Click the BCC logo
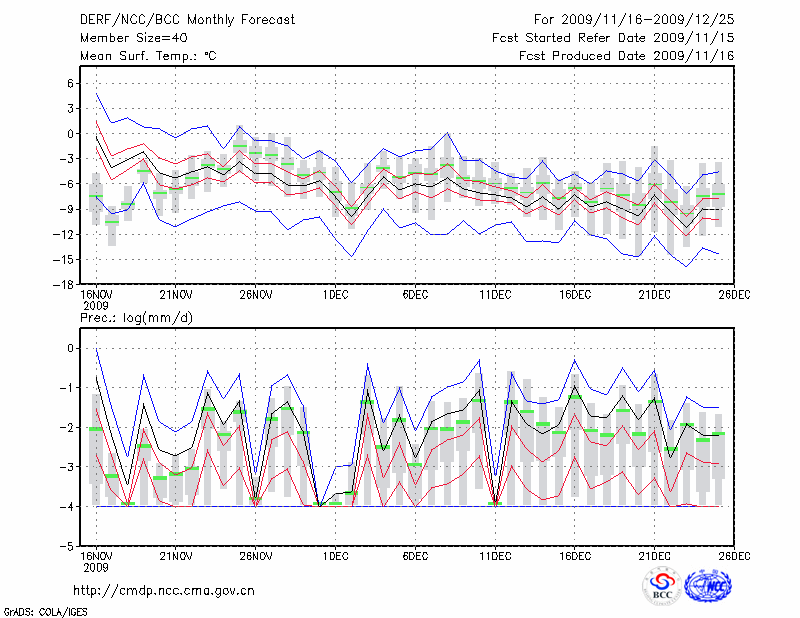This screenshot has width=800, height=618. pyautogui.click(x=662, y=586)
